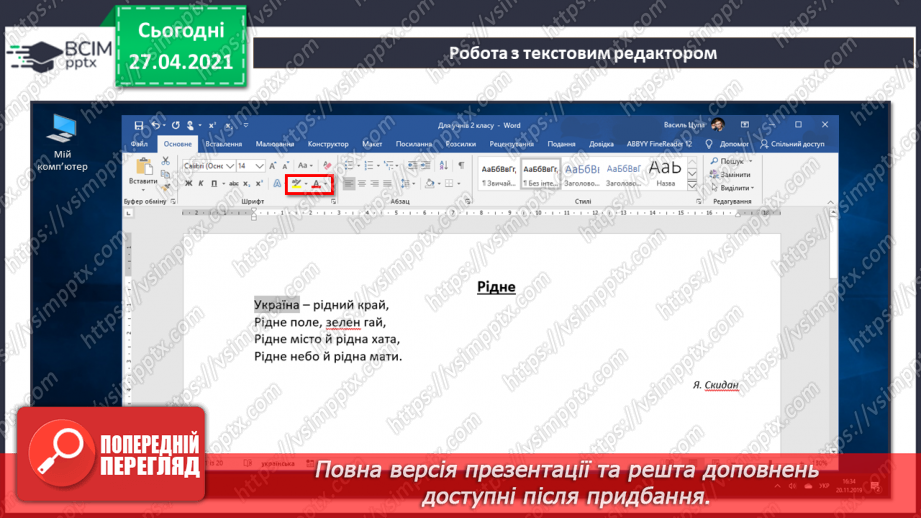Open highlight color dropdown arrow

tap(306, 184)
